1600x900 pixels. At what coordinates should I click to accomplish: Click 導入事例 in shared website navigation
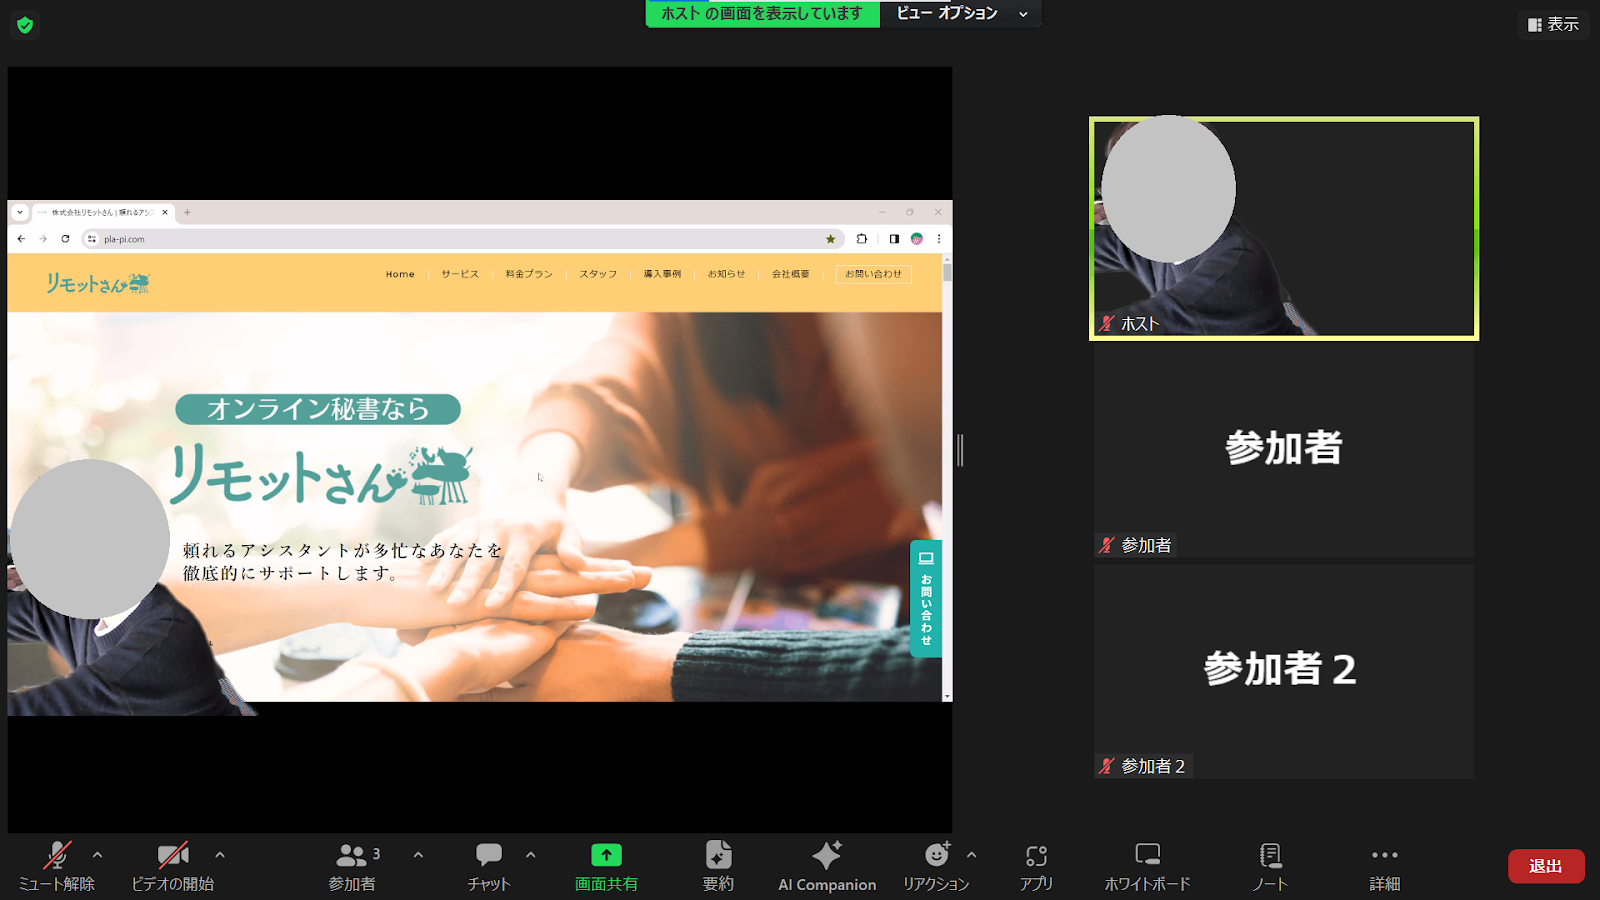pos(662,274)
